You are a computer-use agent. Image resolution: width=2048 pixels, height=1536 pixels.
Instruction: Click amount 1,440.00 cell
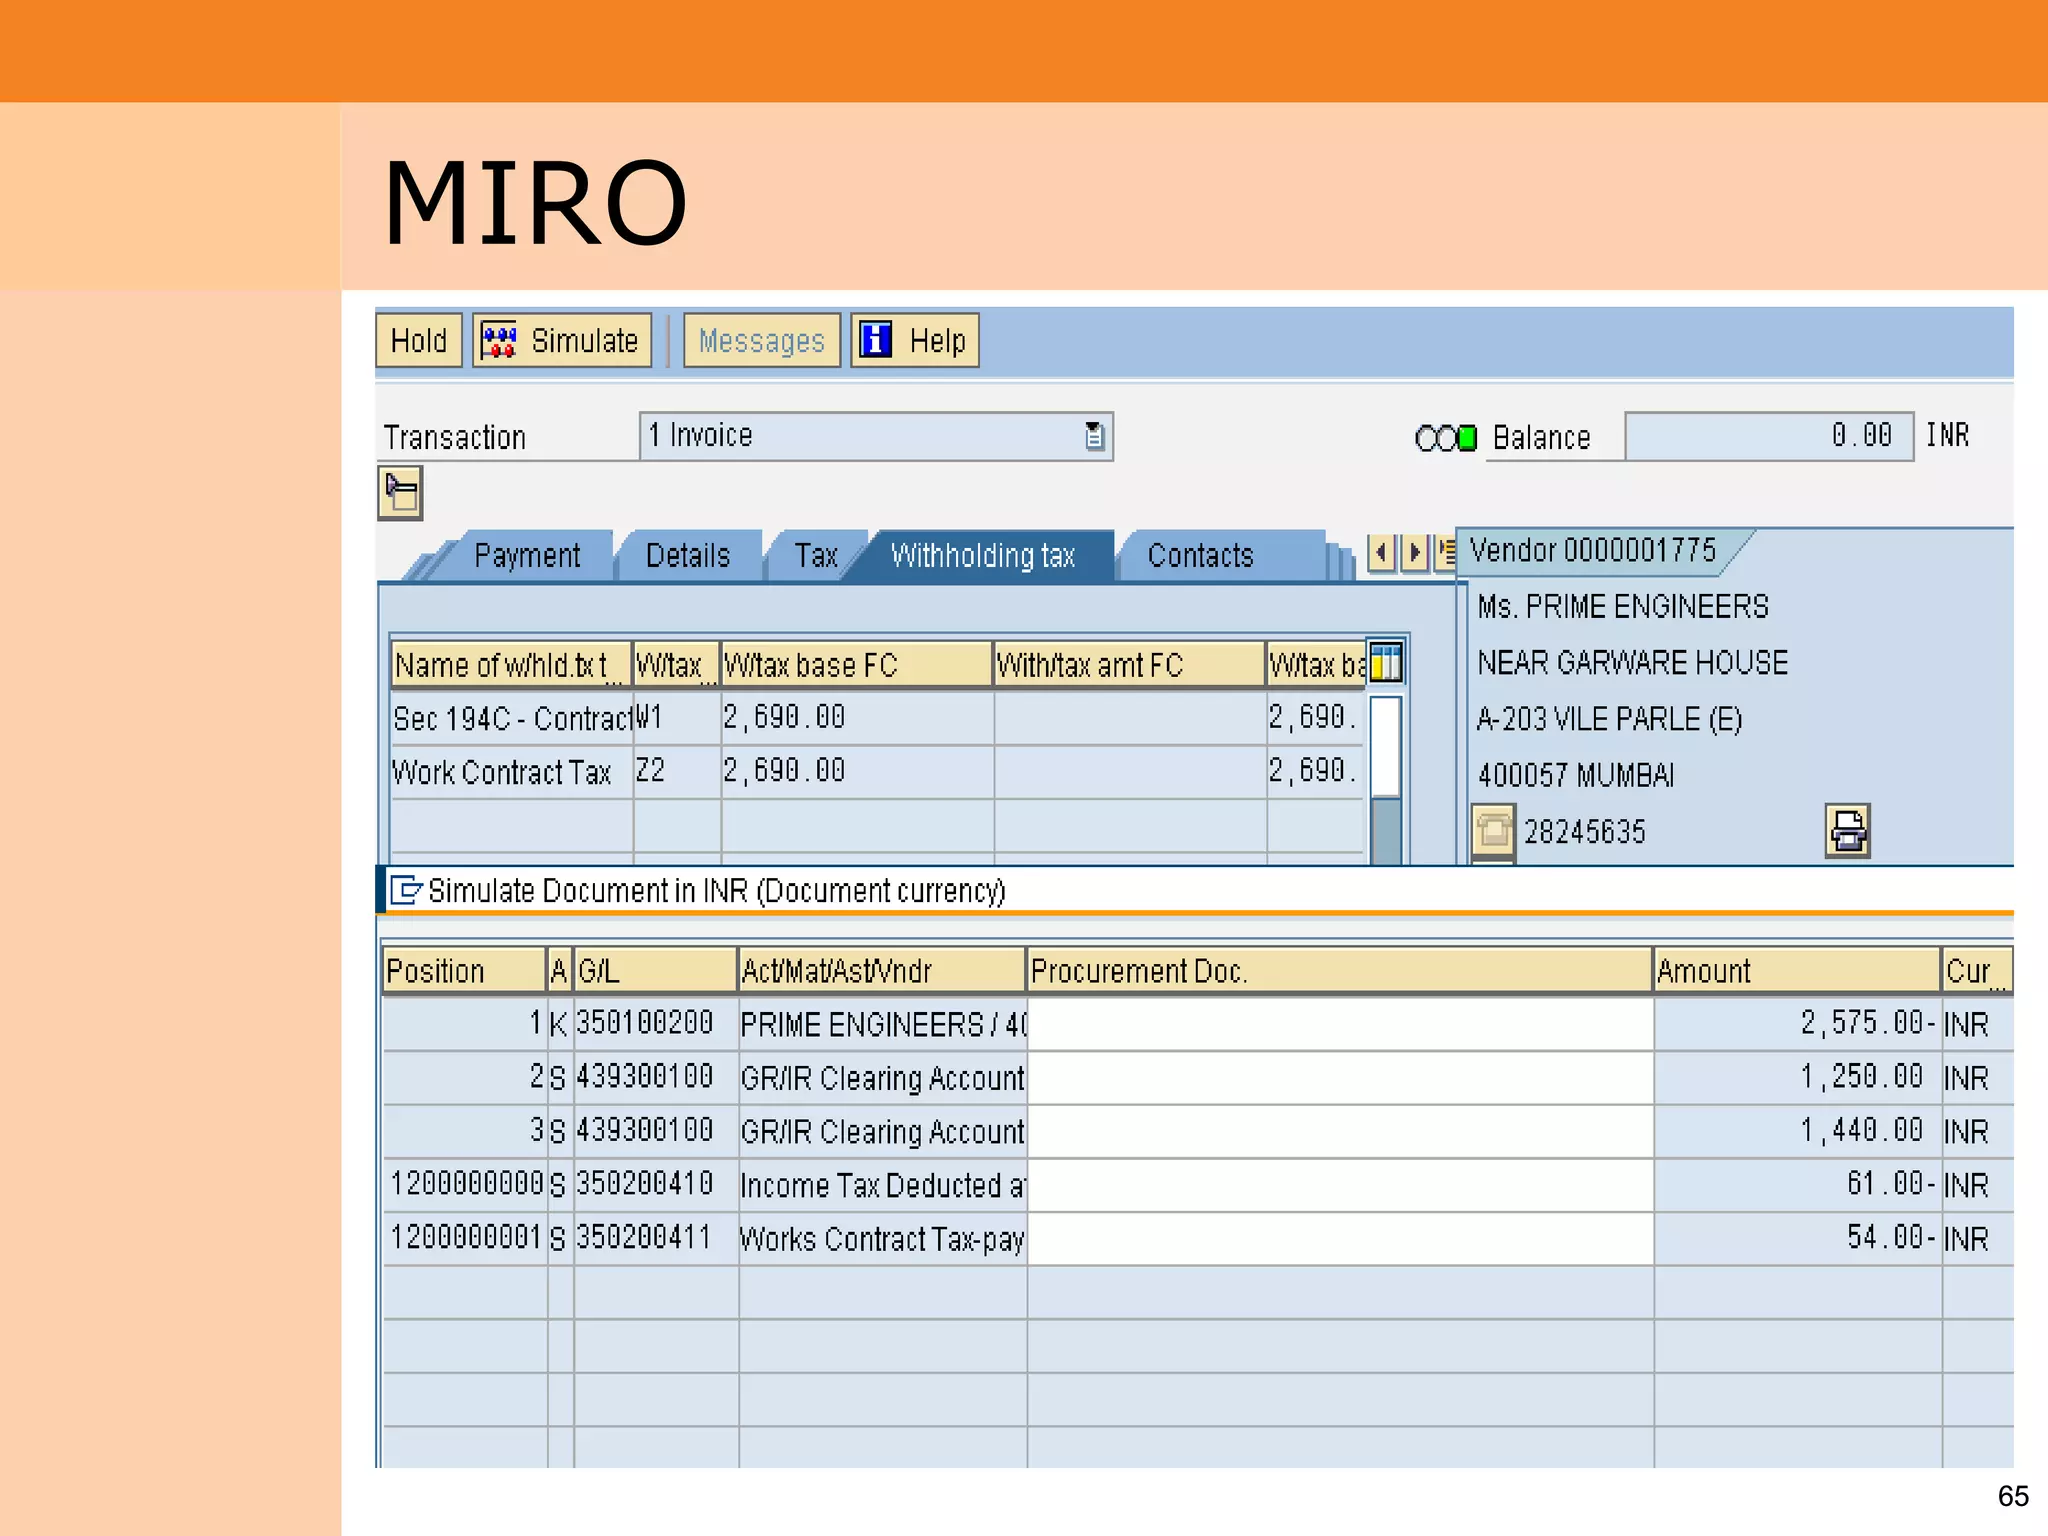click(1798, 1131)
